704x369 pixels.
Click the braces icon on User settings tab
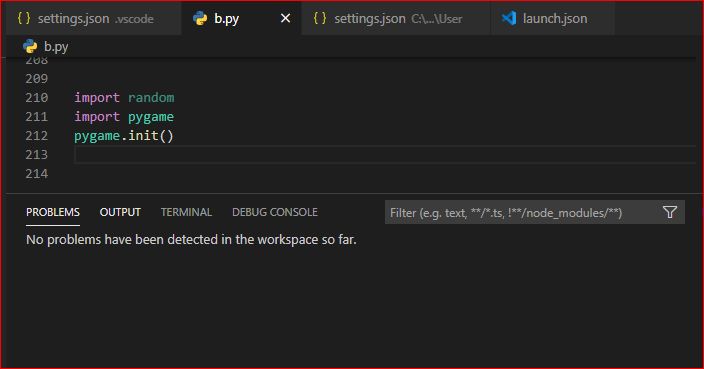pyautogui.click(x=320, y=18)
